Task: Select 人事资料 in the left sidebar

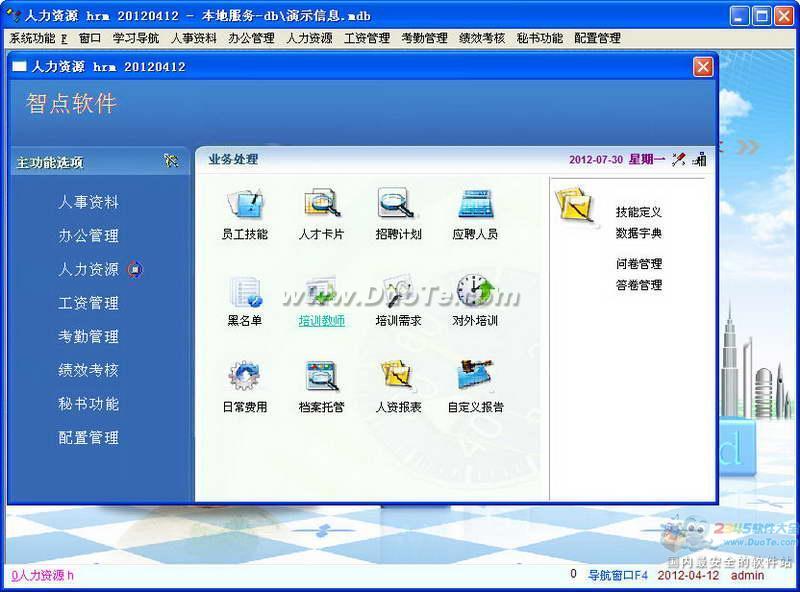Action: pyautogui.click(x=88, y=202)
